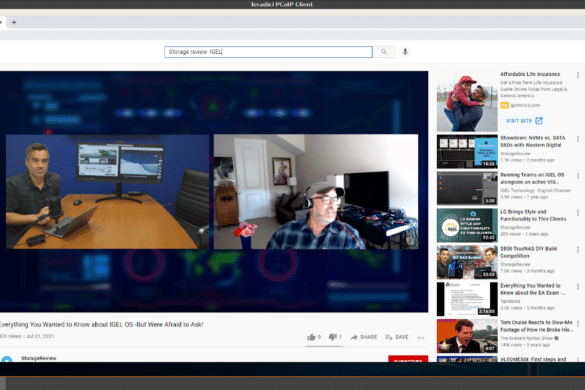
Task: Open $800 TrueNAS DIY Build Competition thumbnail
Action: click(467, 262)
